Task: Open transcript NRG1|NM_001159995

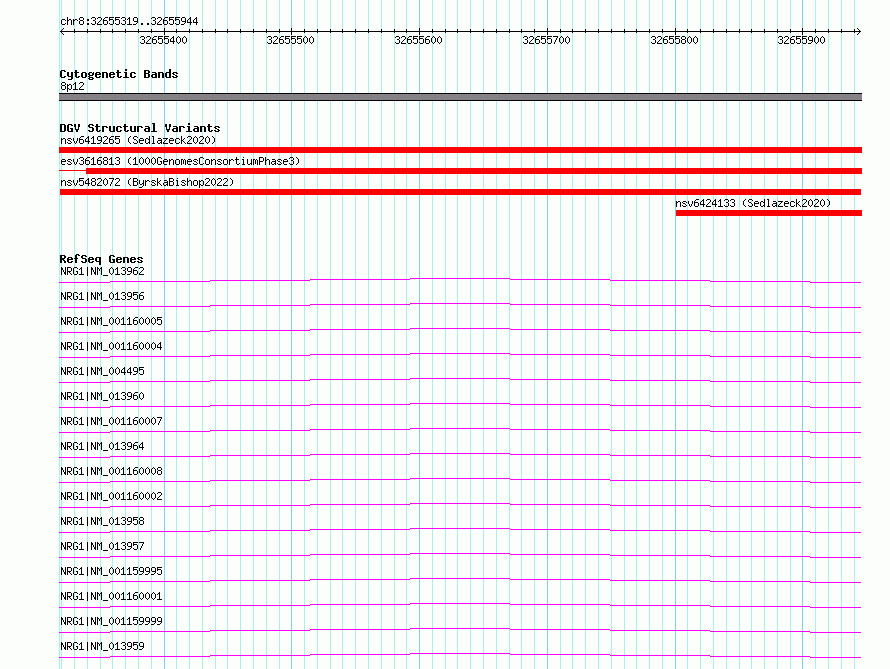Action: (111, 571)
